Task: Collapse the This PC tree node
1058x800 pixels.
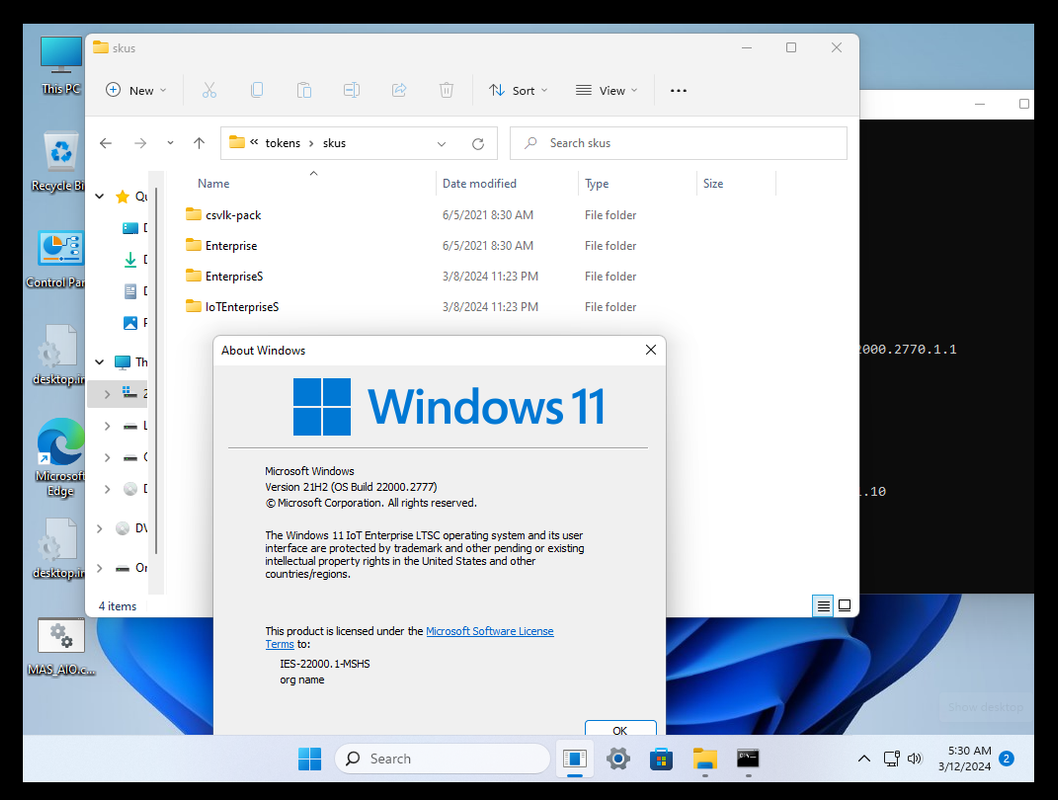Action: 100,362
